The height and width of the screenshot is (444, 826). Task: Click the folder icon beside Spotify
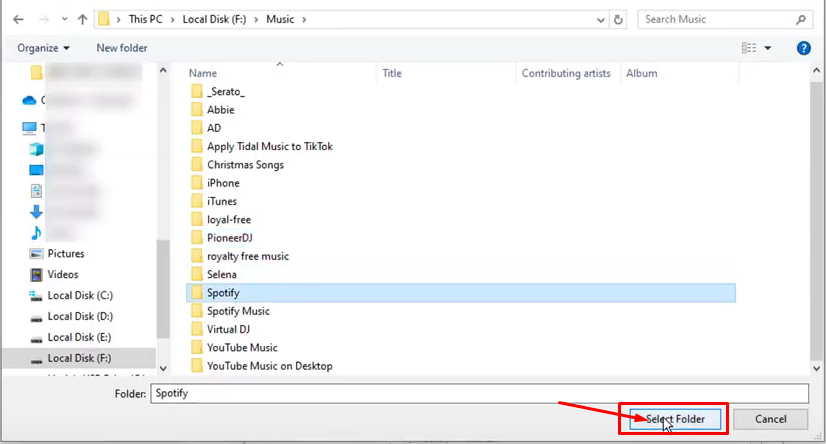[x=196, y=292]
